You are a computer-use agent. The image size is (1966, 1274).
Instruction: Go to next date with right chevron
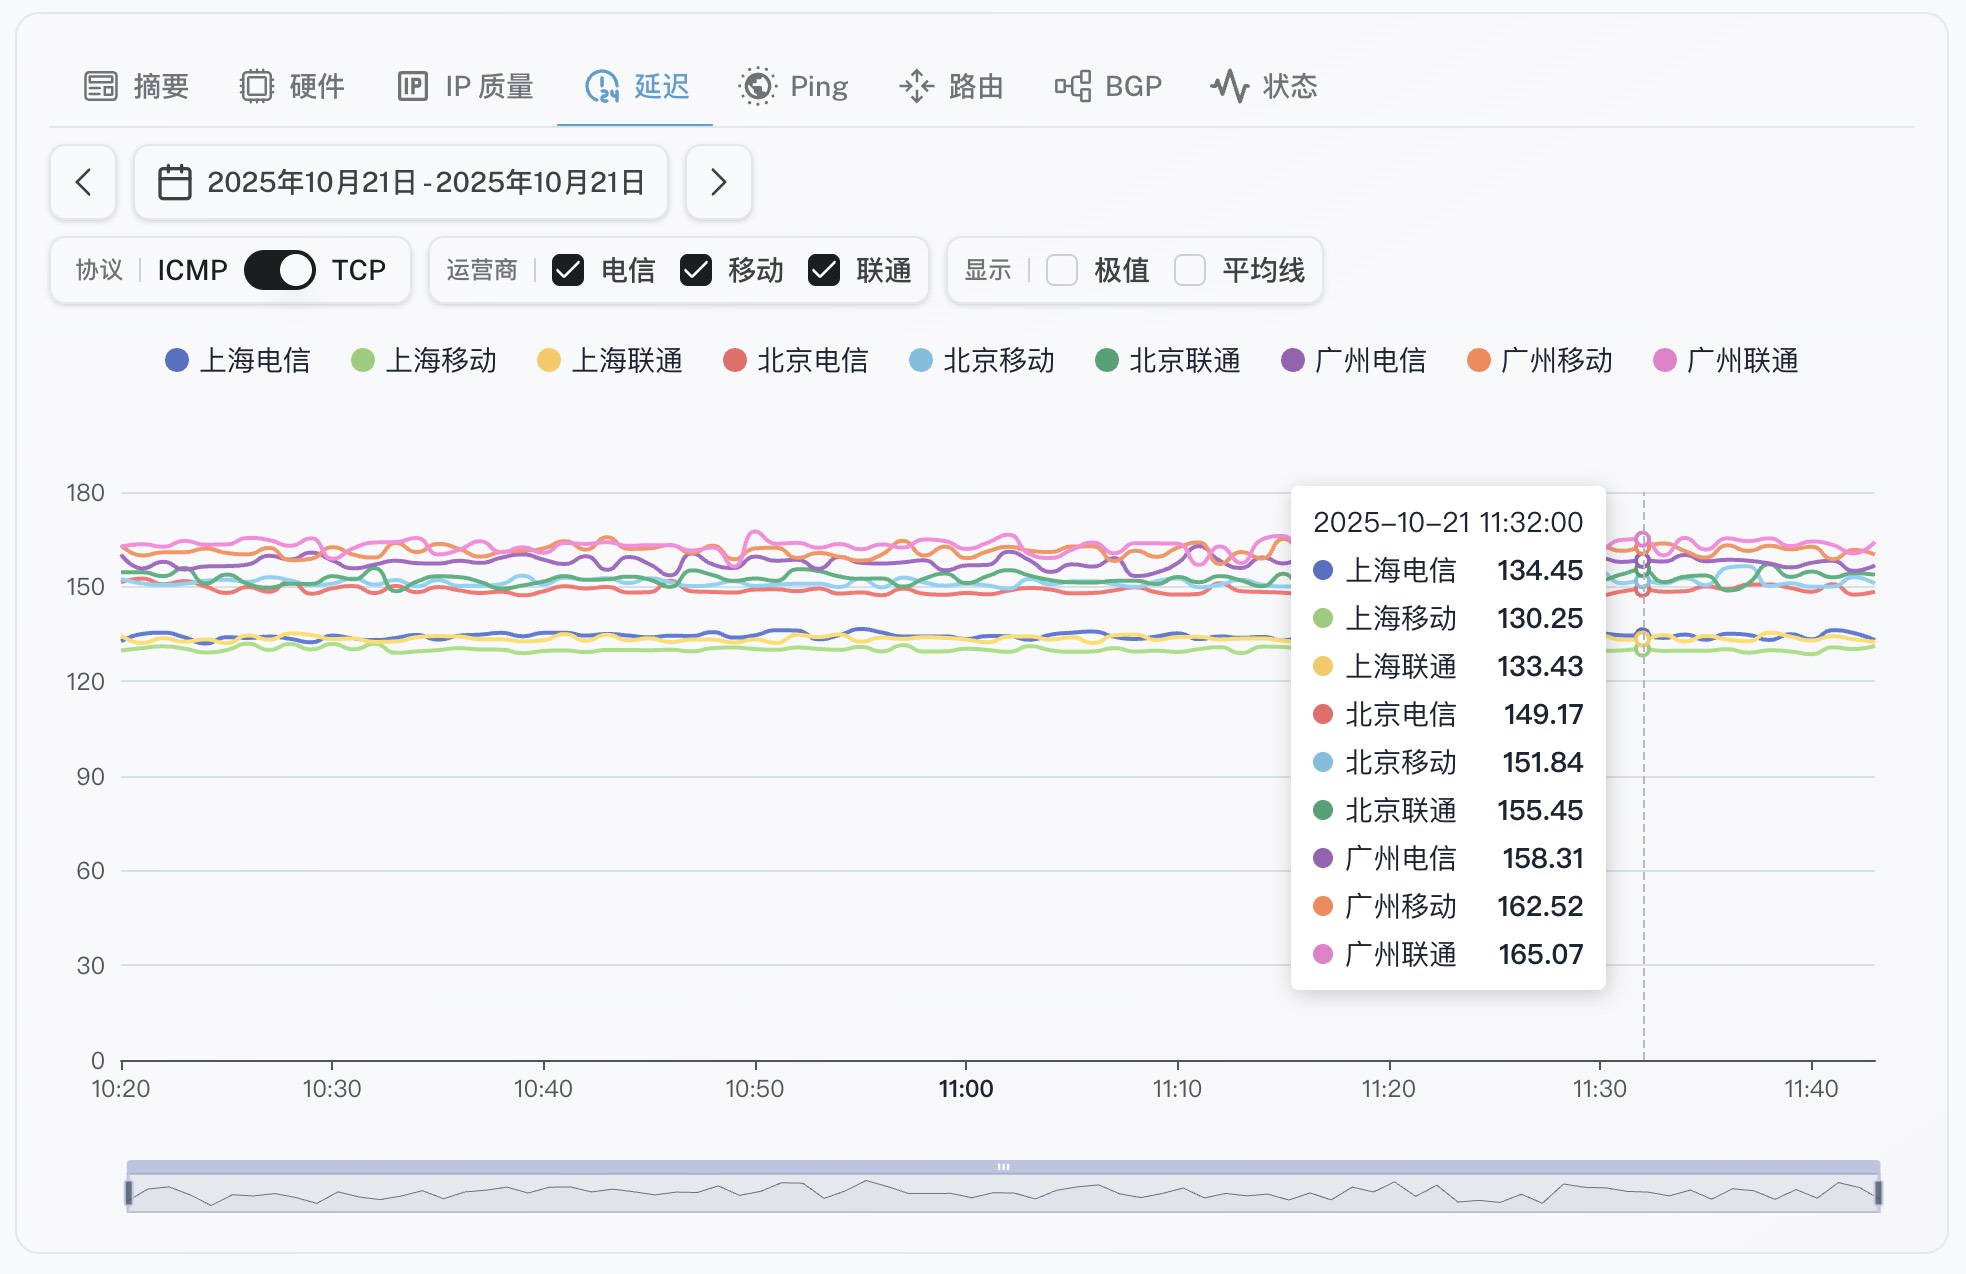(718, 182)
